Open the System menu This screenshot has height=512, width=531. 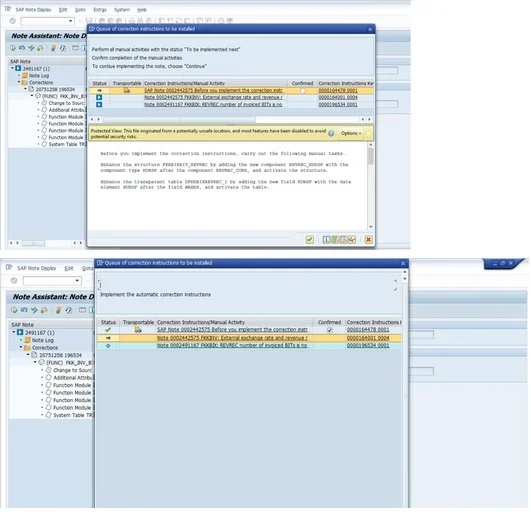coord(122,10)
